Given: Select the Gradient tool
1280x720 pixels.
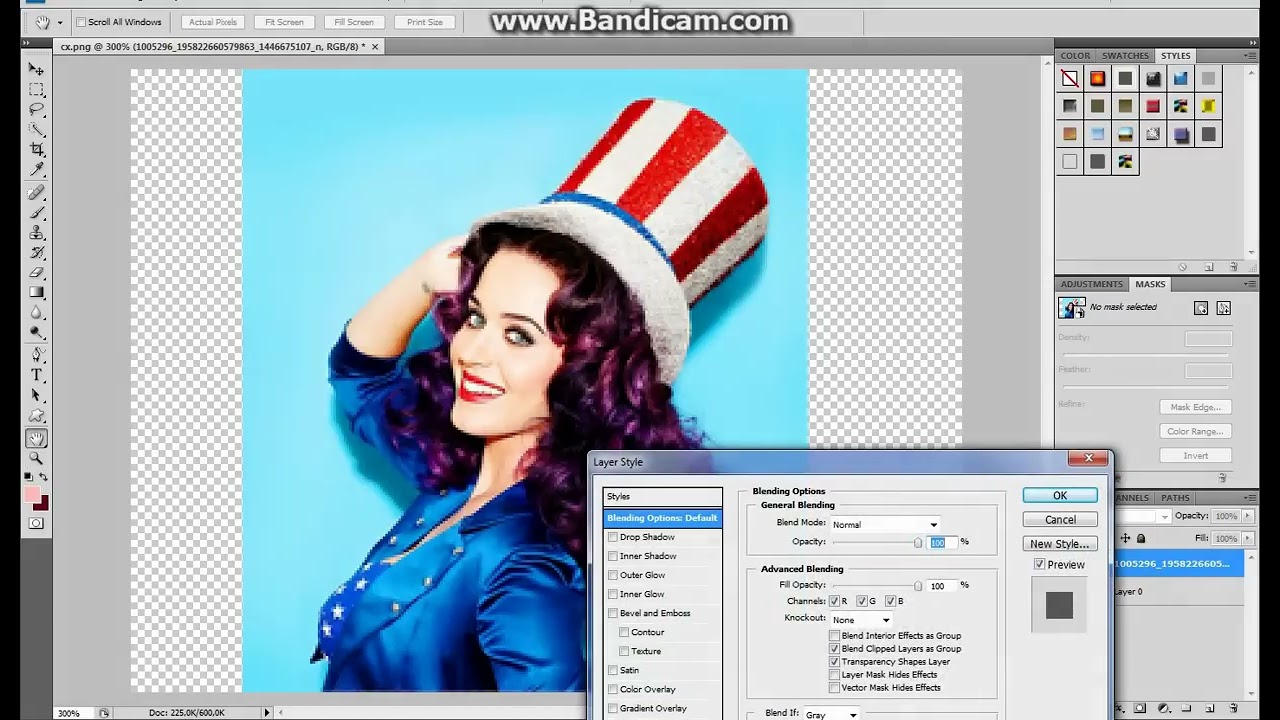Looking at the screenshot, I should [36, 292].
